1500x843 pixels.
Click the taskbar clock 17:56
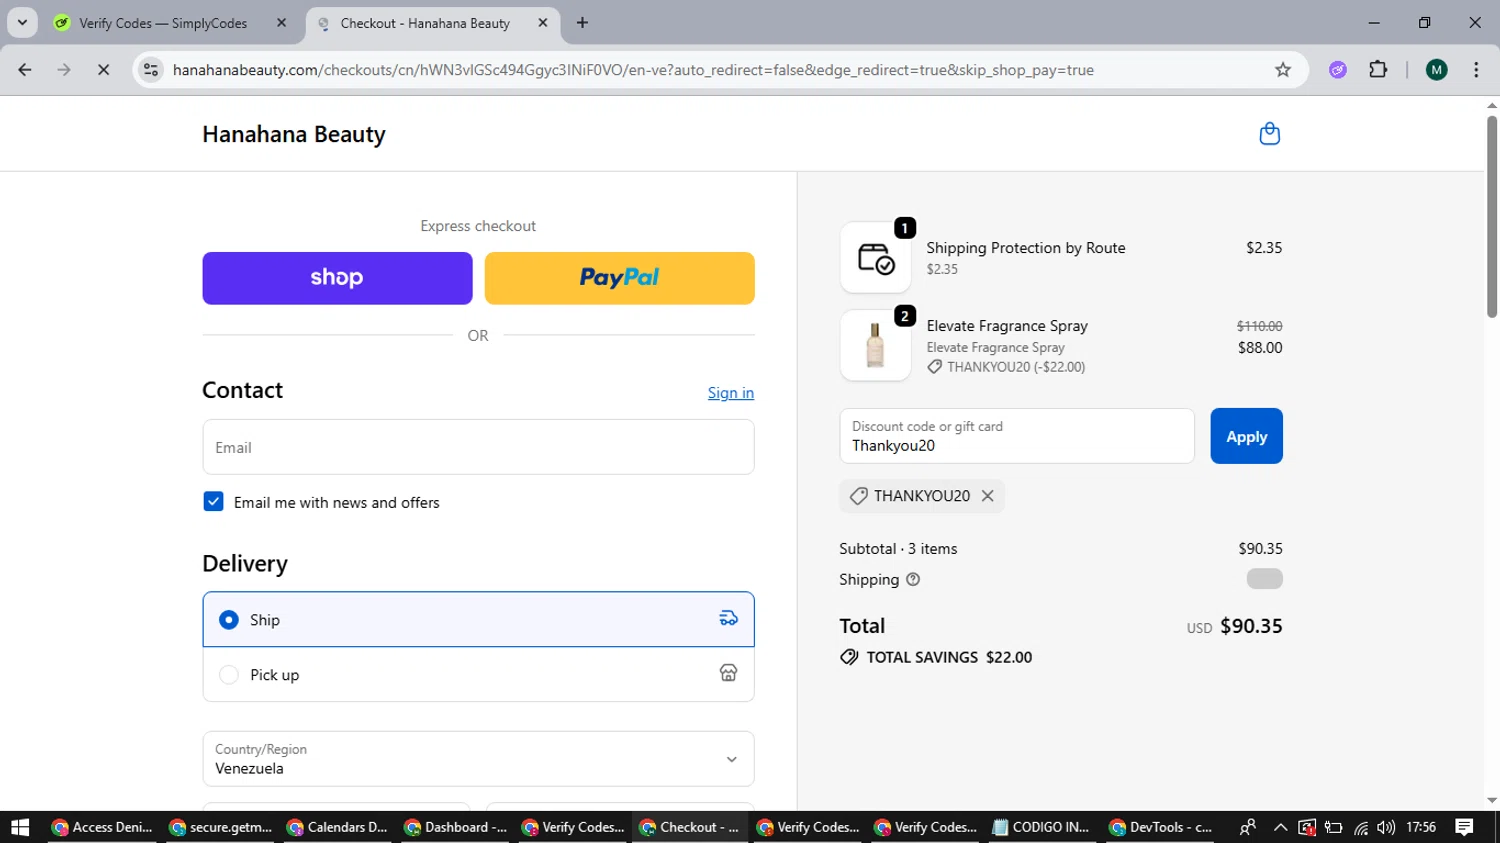1421,827
